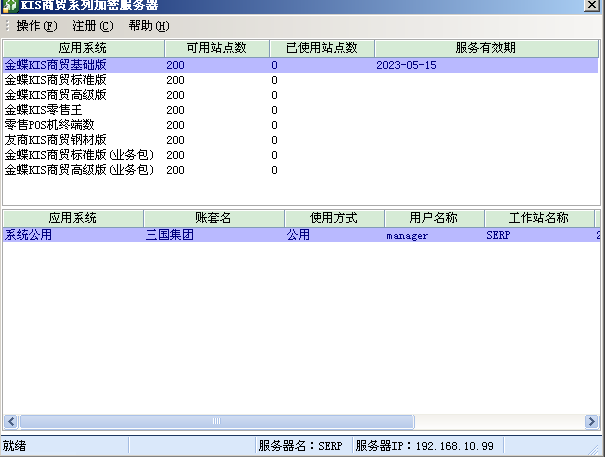Click the 使用方式 column header
Screen dimensions: 605x457
point(334,218)
